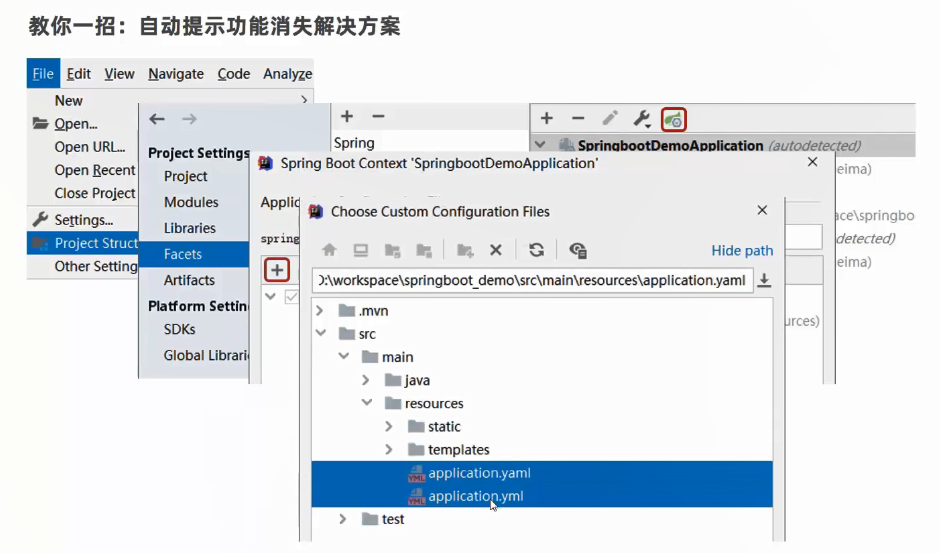
Task: Close Choose Custom Configuration Files dialog
Action: pos(762,210)
